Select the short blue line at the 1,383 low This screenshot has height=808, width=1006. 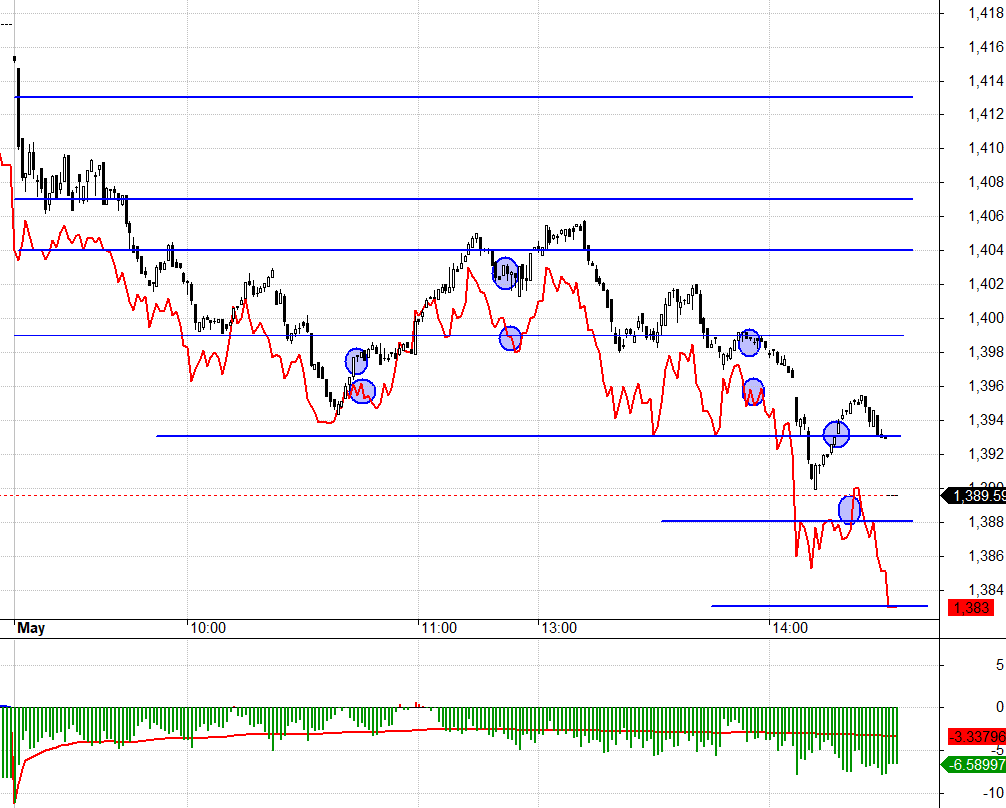point(819,605)
